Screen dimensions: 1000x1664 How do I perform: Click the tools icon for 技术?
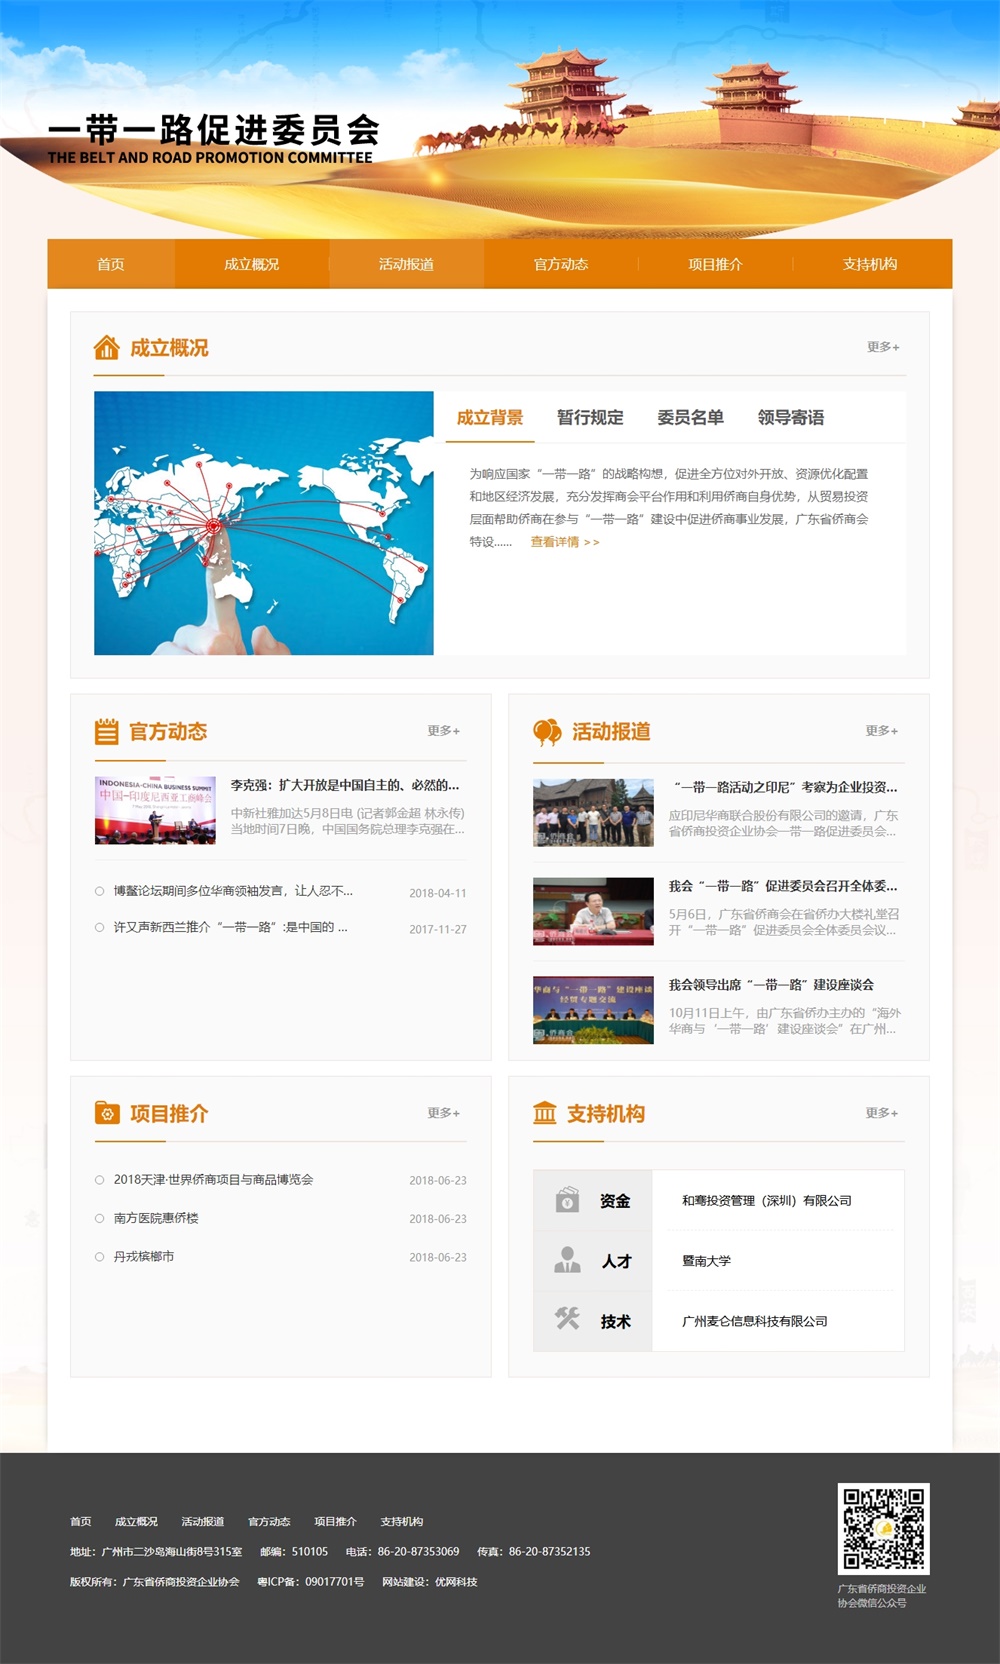(x=567, y=1320)
